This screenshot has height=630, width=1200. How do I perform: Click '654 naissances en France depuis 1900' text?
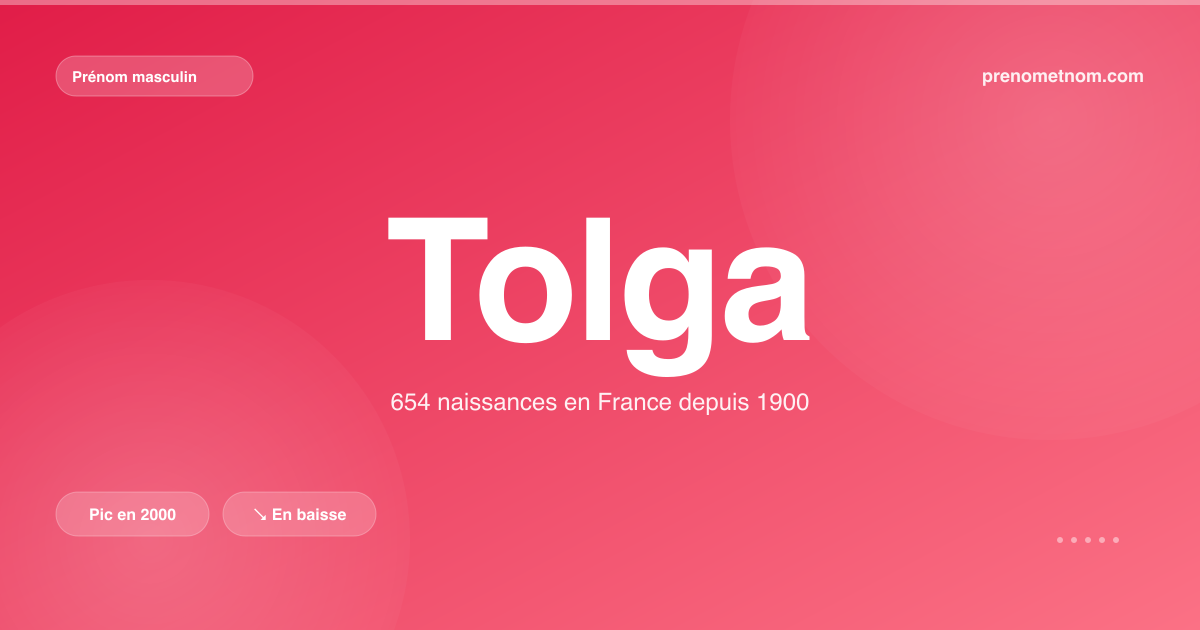coord(599,403)
